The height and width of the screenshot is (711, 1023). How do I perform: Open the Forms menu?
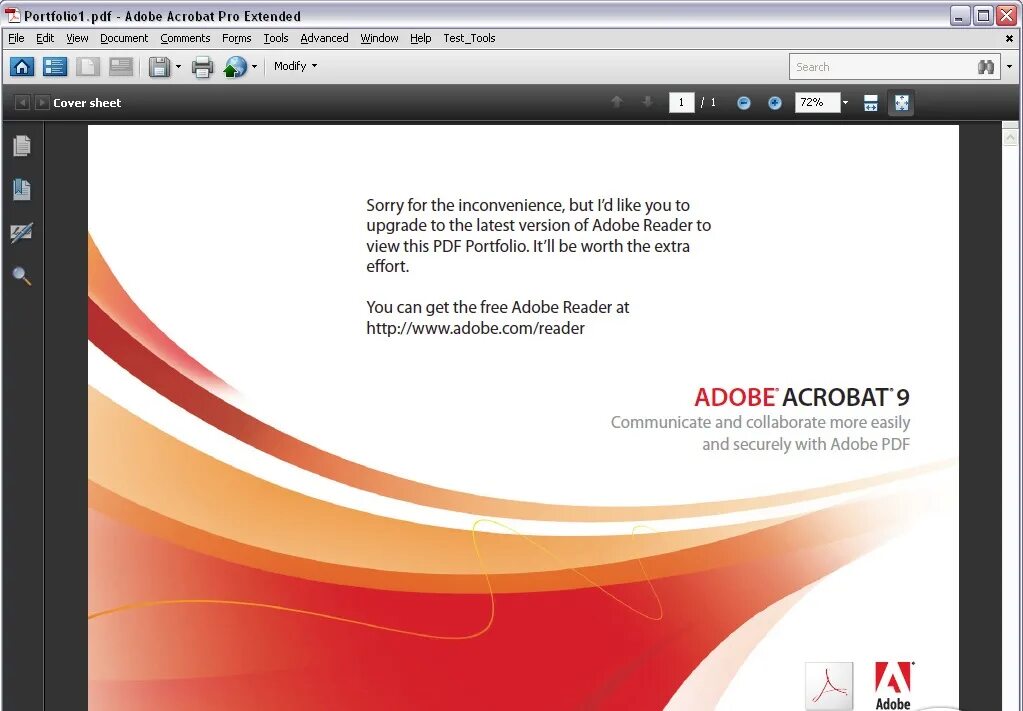point(236,38)
